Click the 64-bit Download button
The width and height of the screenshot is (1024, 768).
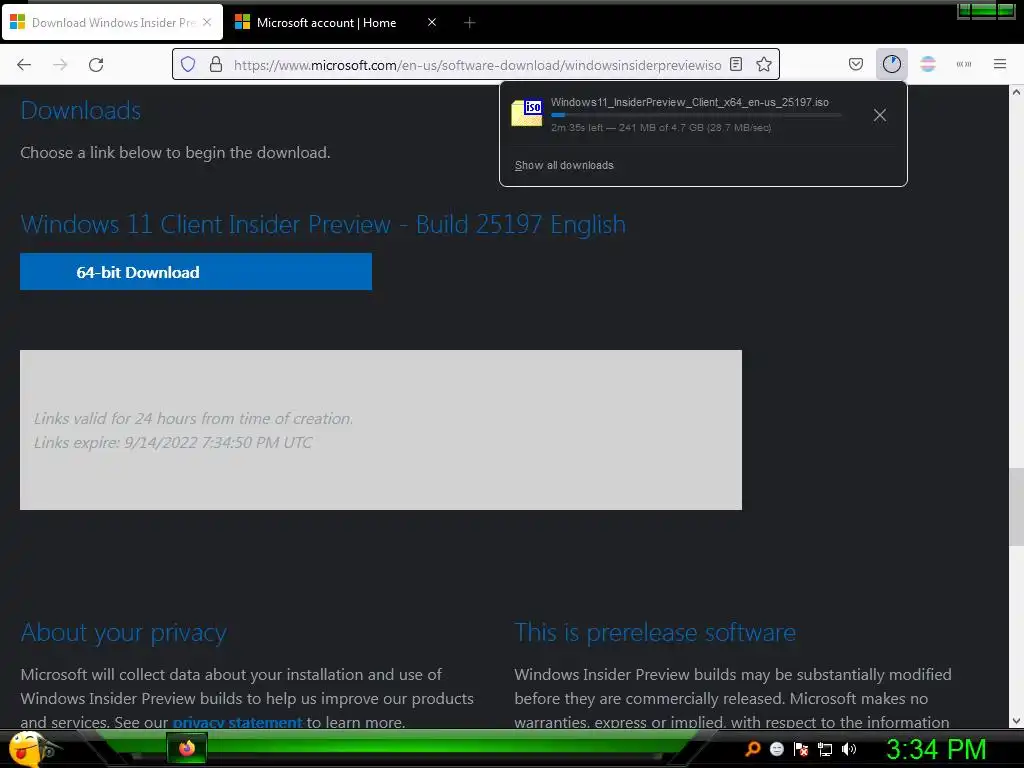[196, 272]
